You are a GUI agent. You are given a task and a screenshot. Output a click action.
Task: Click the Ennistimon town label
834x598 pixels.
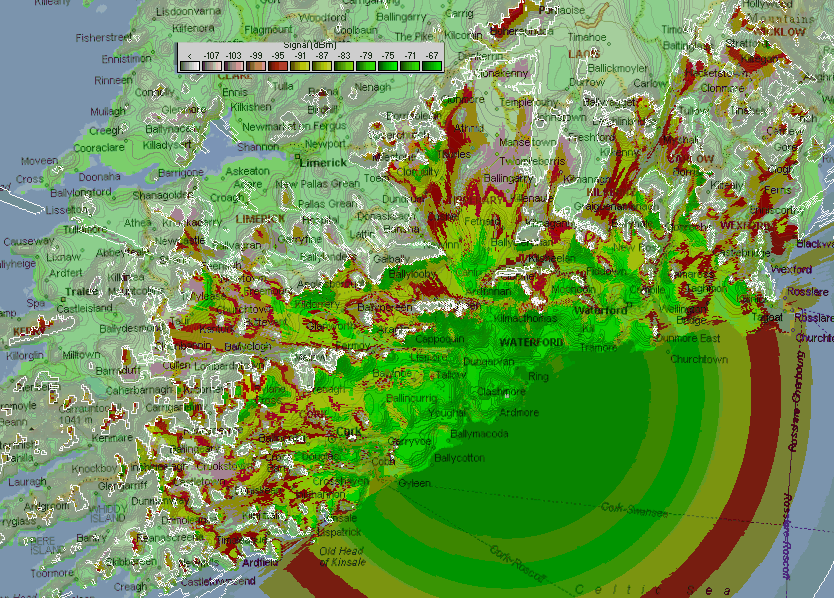coord(126,59)
